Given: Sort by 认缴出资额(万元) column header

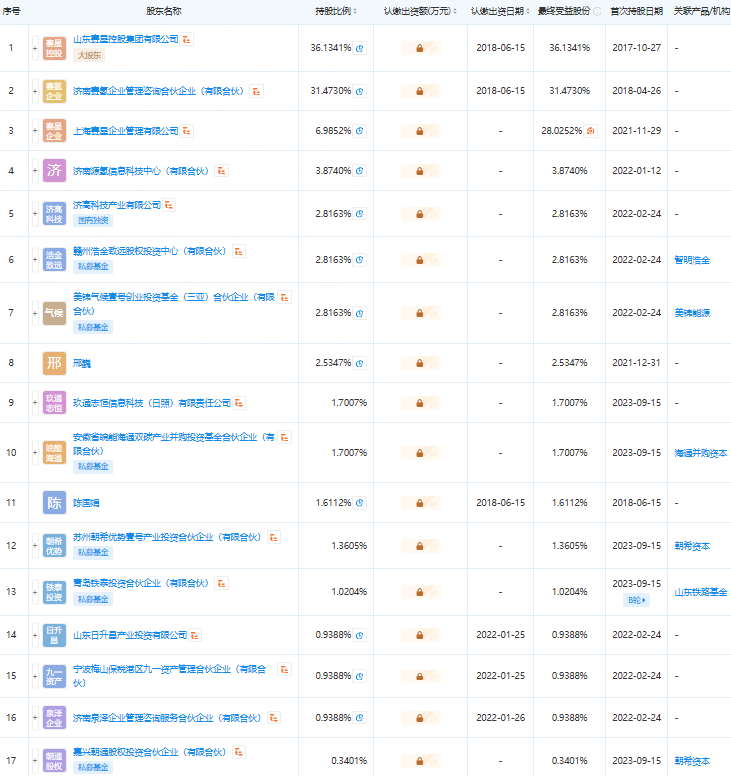Looking at the screenshot, I should pyautogui.click(x=420, y=11).
